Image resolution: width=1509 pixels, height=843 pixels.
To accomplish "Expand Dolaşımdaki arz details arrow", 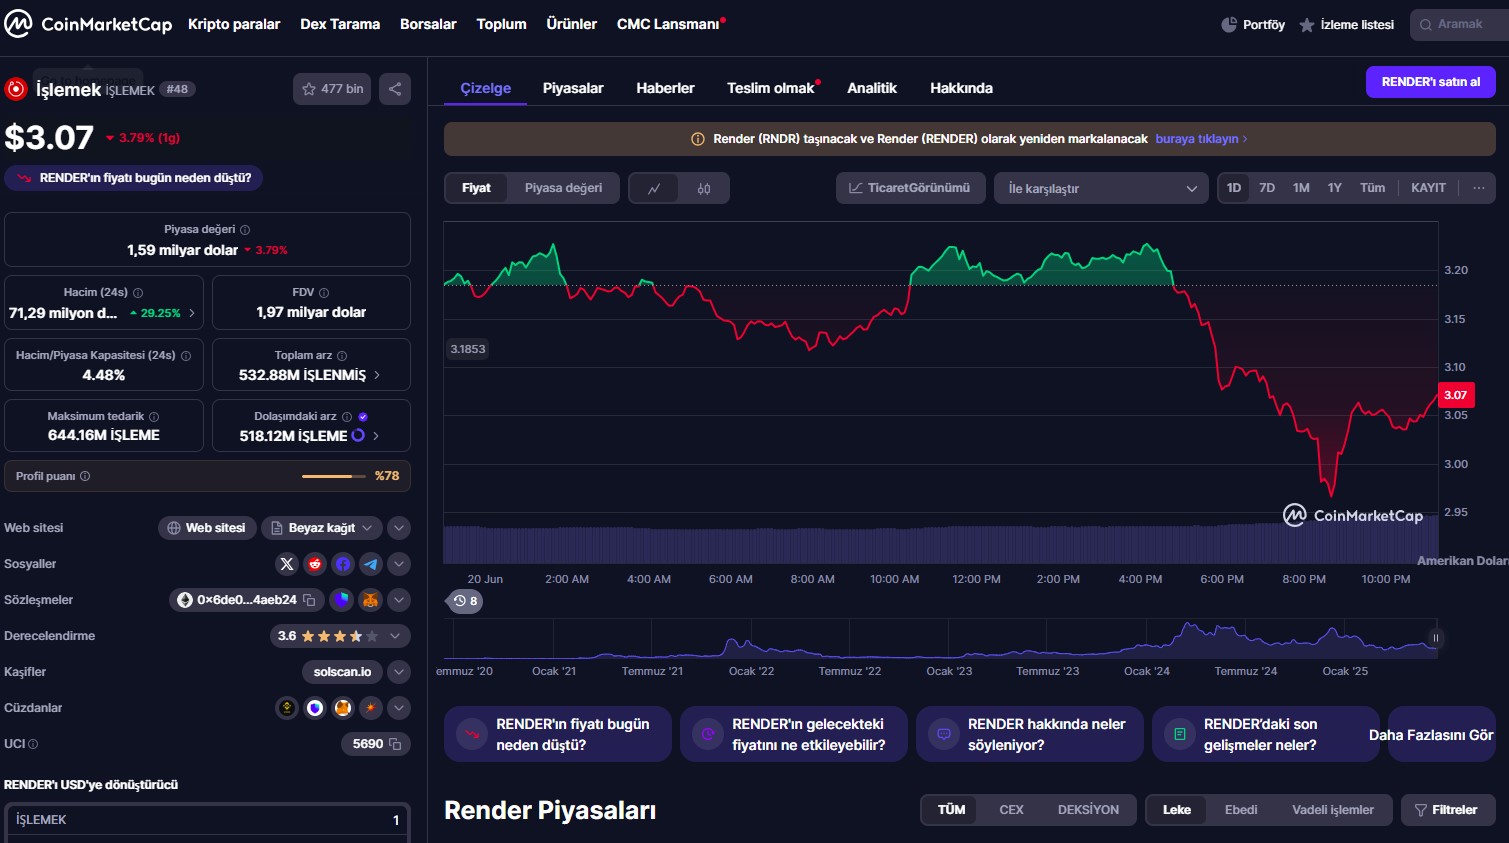I will tap(376, 436).
